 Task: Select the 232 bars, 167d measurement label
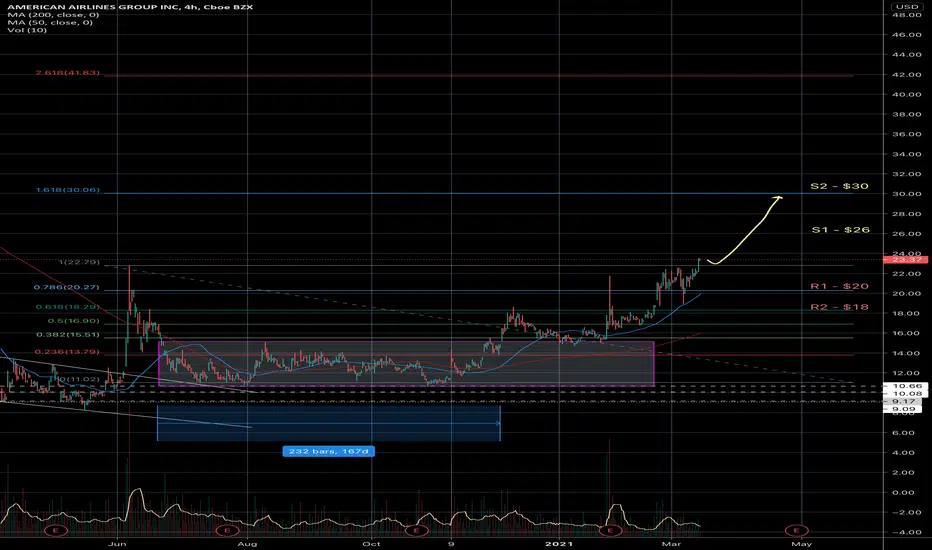click(329, 451)
